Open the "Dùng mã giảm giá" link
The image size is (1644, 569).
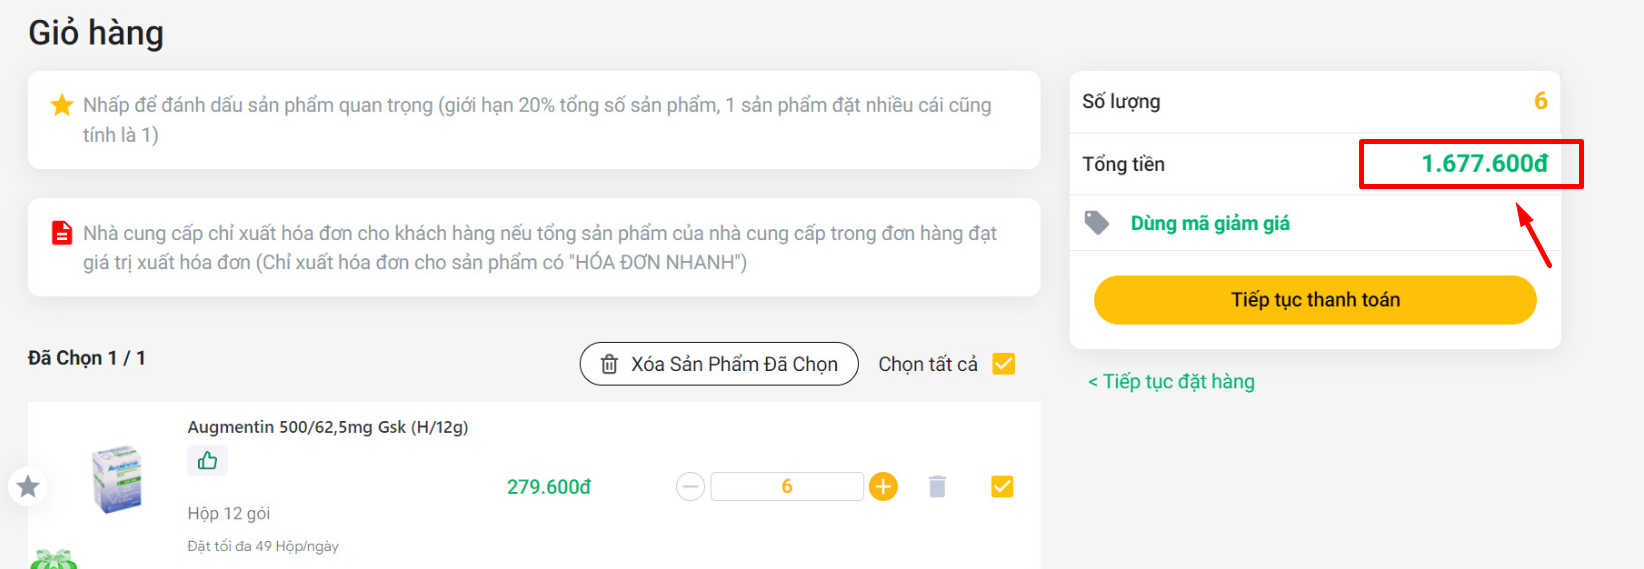click(1210, 223)
